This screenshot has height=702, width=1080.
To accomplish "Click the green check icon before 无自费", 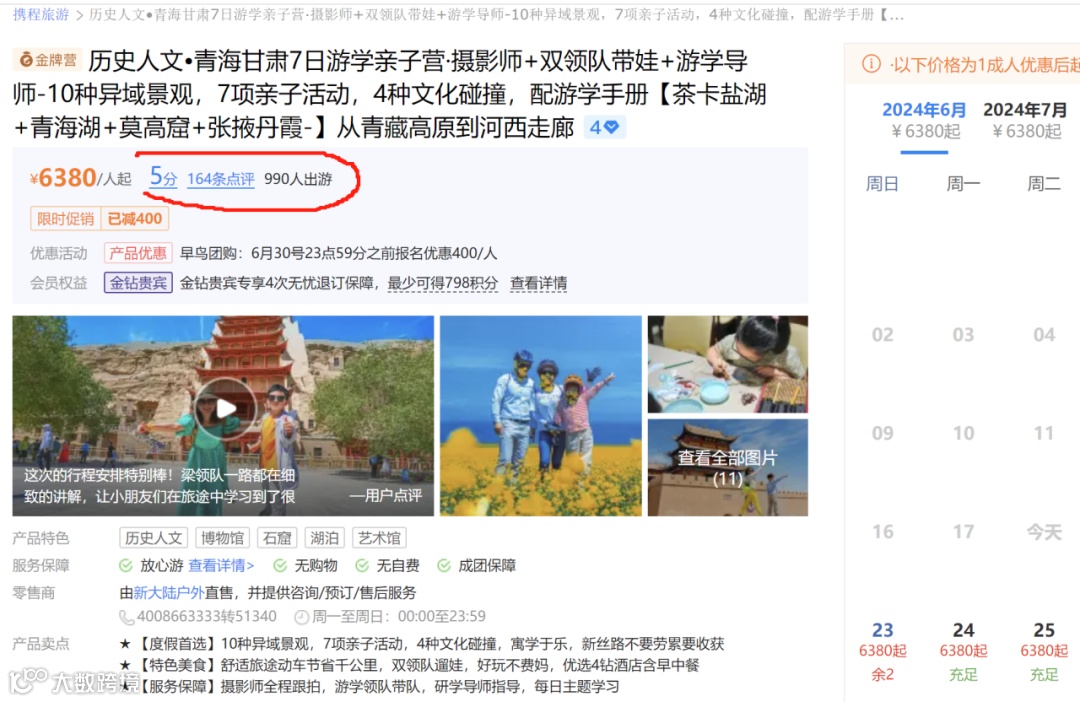I will 362,566.
